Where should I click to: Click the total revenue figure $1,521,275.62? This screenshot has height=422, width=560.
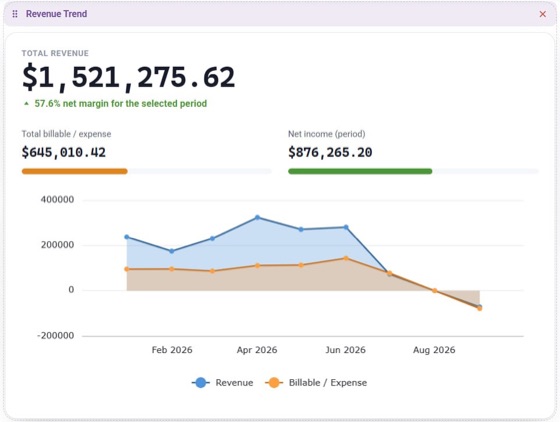129,77
